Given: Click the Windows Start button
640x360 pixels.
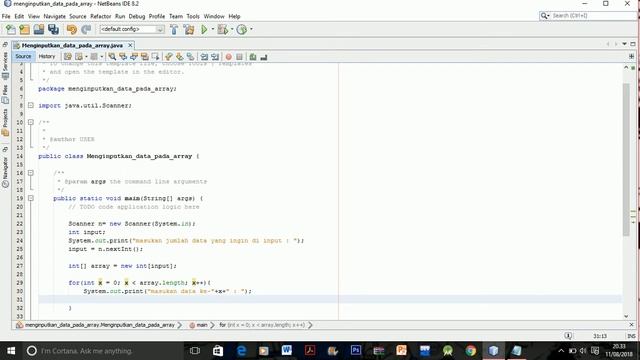Looking at the screenshot, I should [x=11, y=351].
